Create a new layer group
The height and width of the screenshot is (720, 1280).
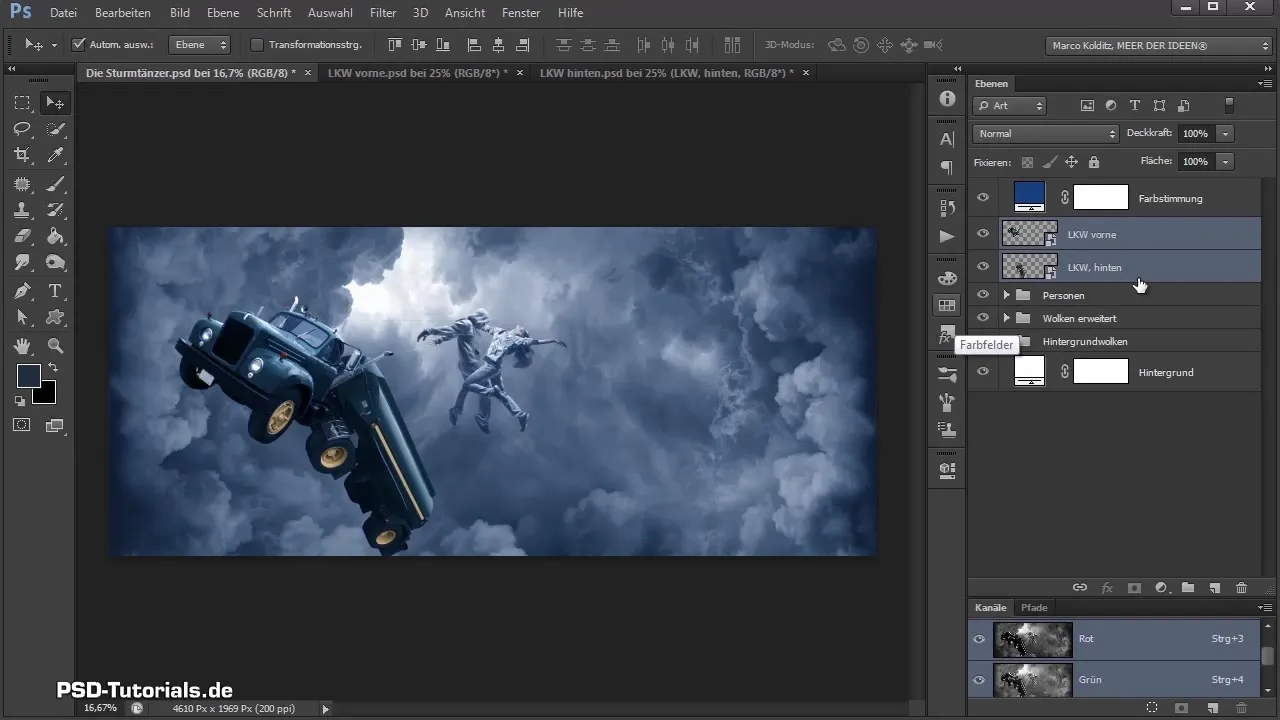pyautogui.click(x=1188, y=588)
